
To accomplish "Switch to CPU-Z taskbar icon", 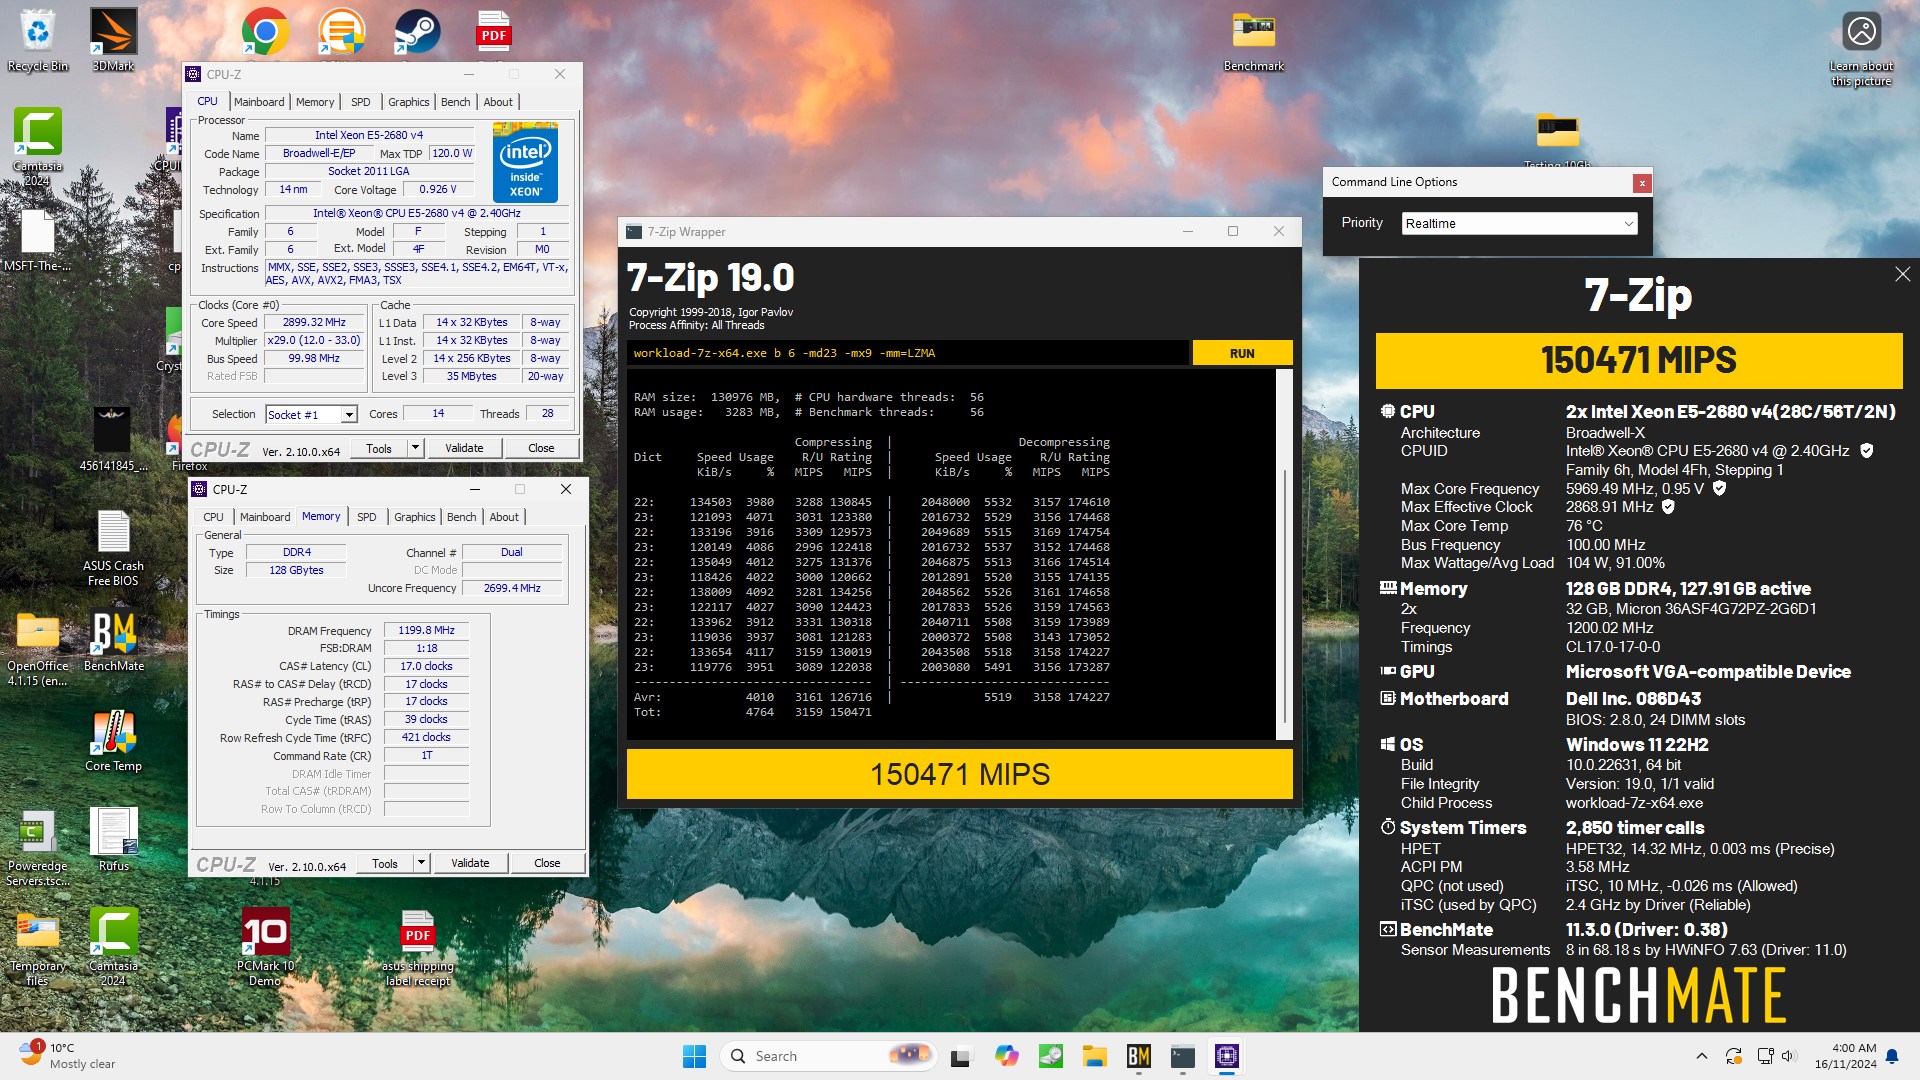I will point(1227,1056).
